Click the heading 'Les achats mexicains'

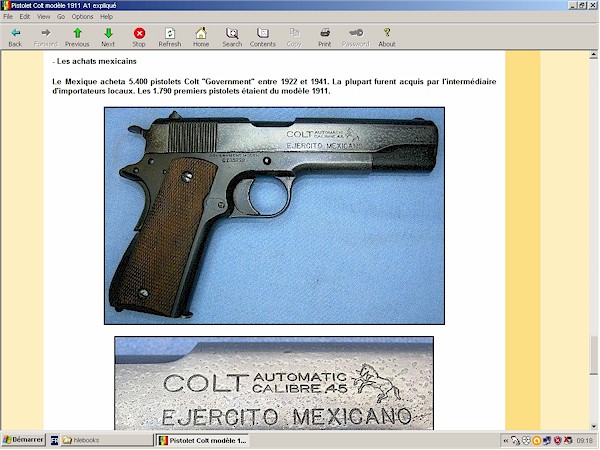tap(94, 61)
